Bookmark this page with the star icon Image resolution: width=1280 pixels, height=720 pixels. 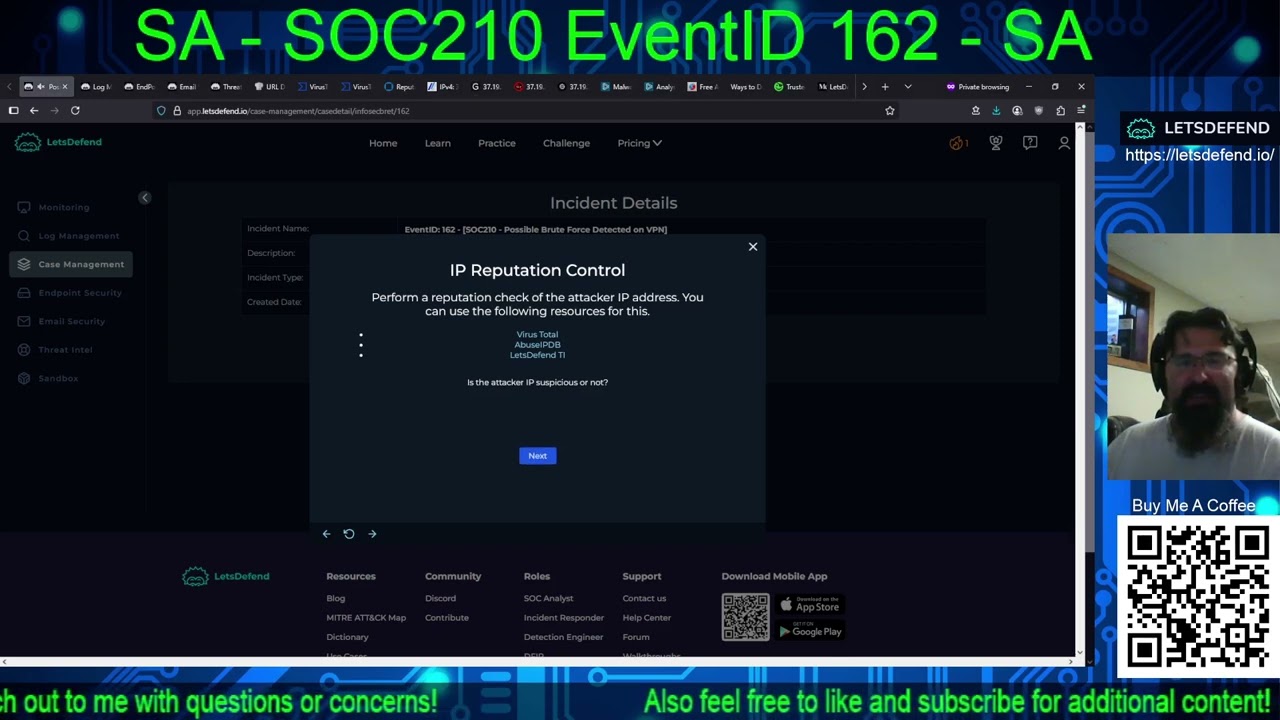pyautogui.click(x=890, y=111)
